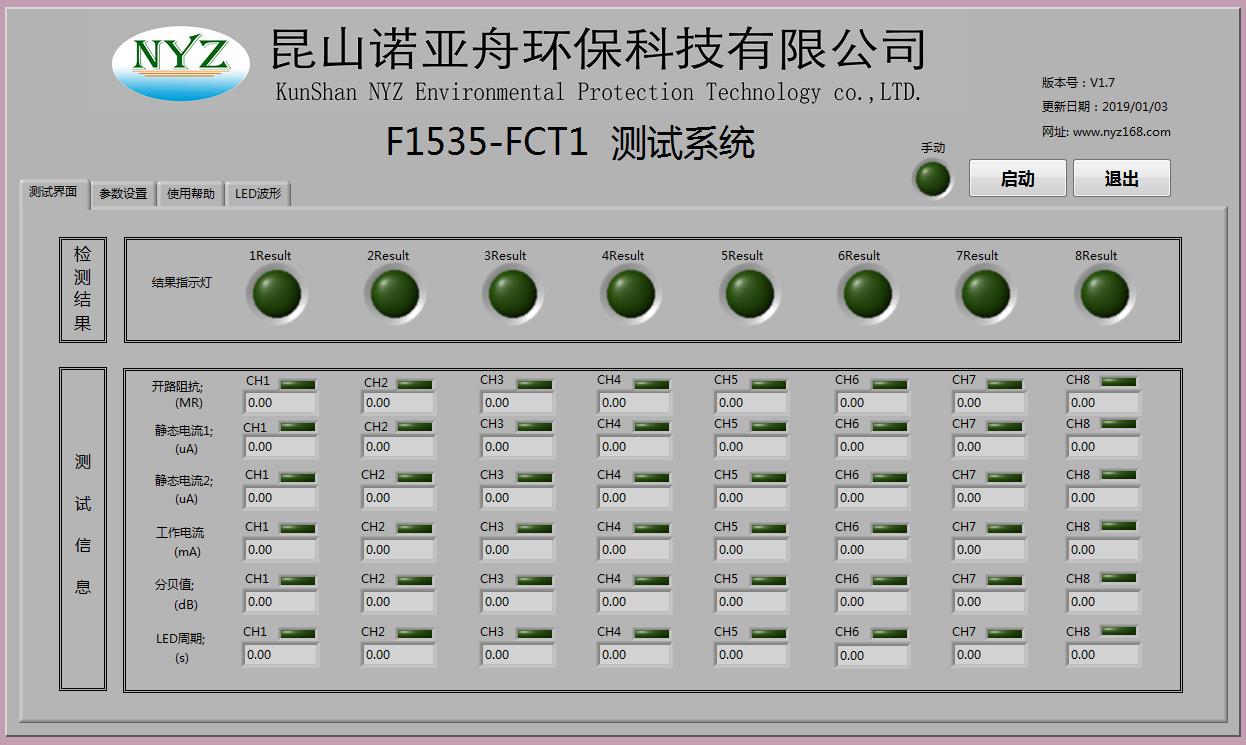
Task: Click the 结果指示灯 label
Action: (x=182, y=283)
